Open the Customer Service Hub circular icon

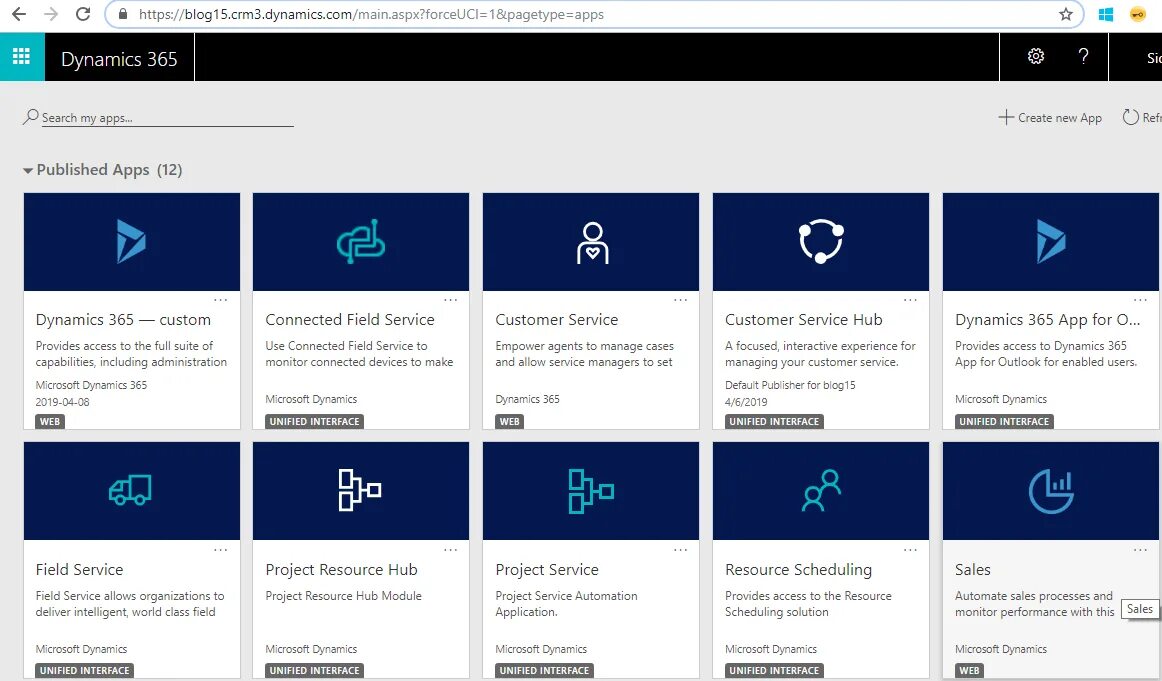pos(821,242)
